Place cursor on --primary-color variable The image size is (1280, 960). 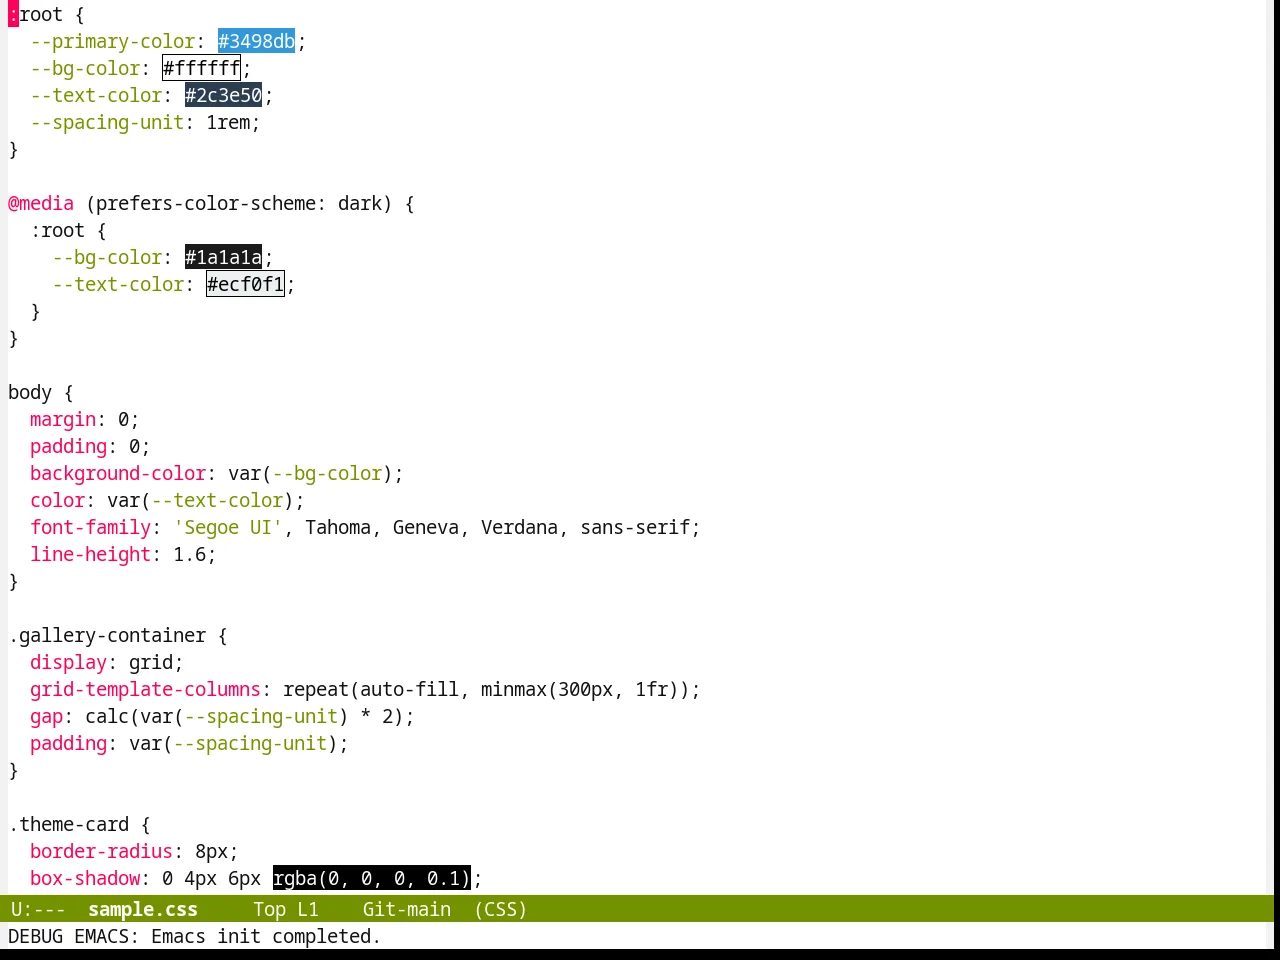(x=112, y=41)
